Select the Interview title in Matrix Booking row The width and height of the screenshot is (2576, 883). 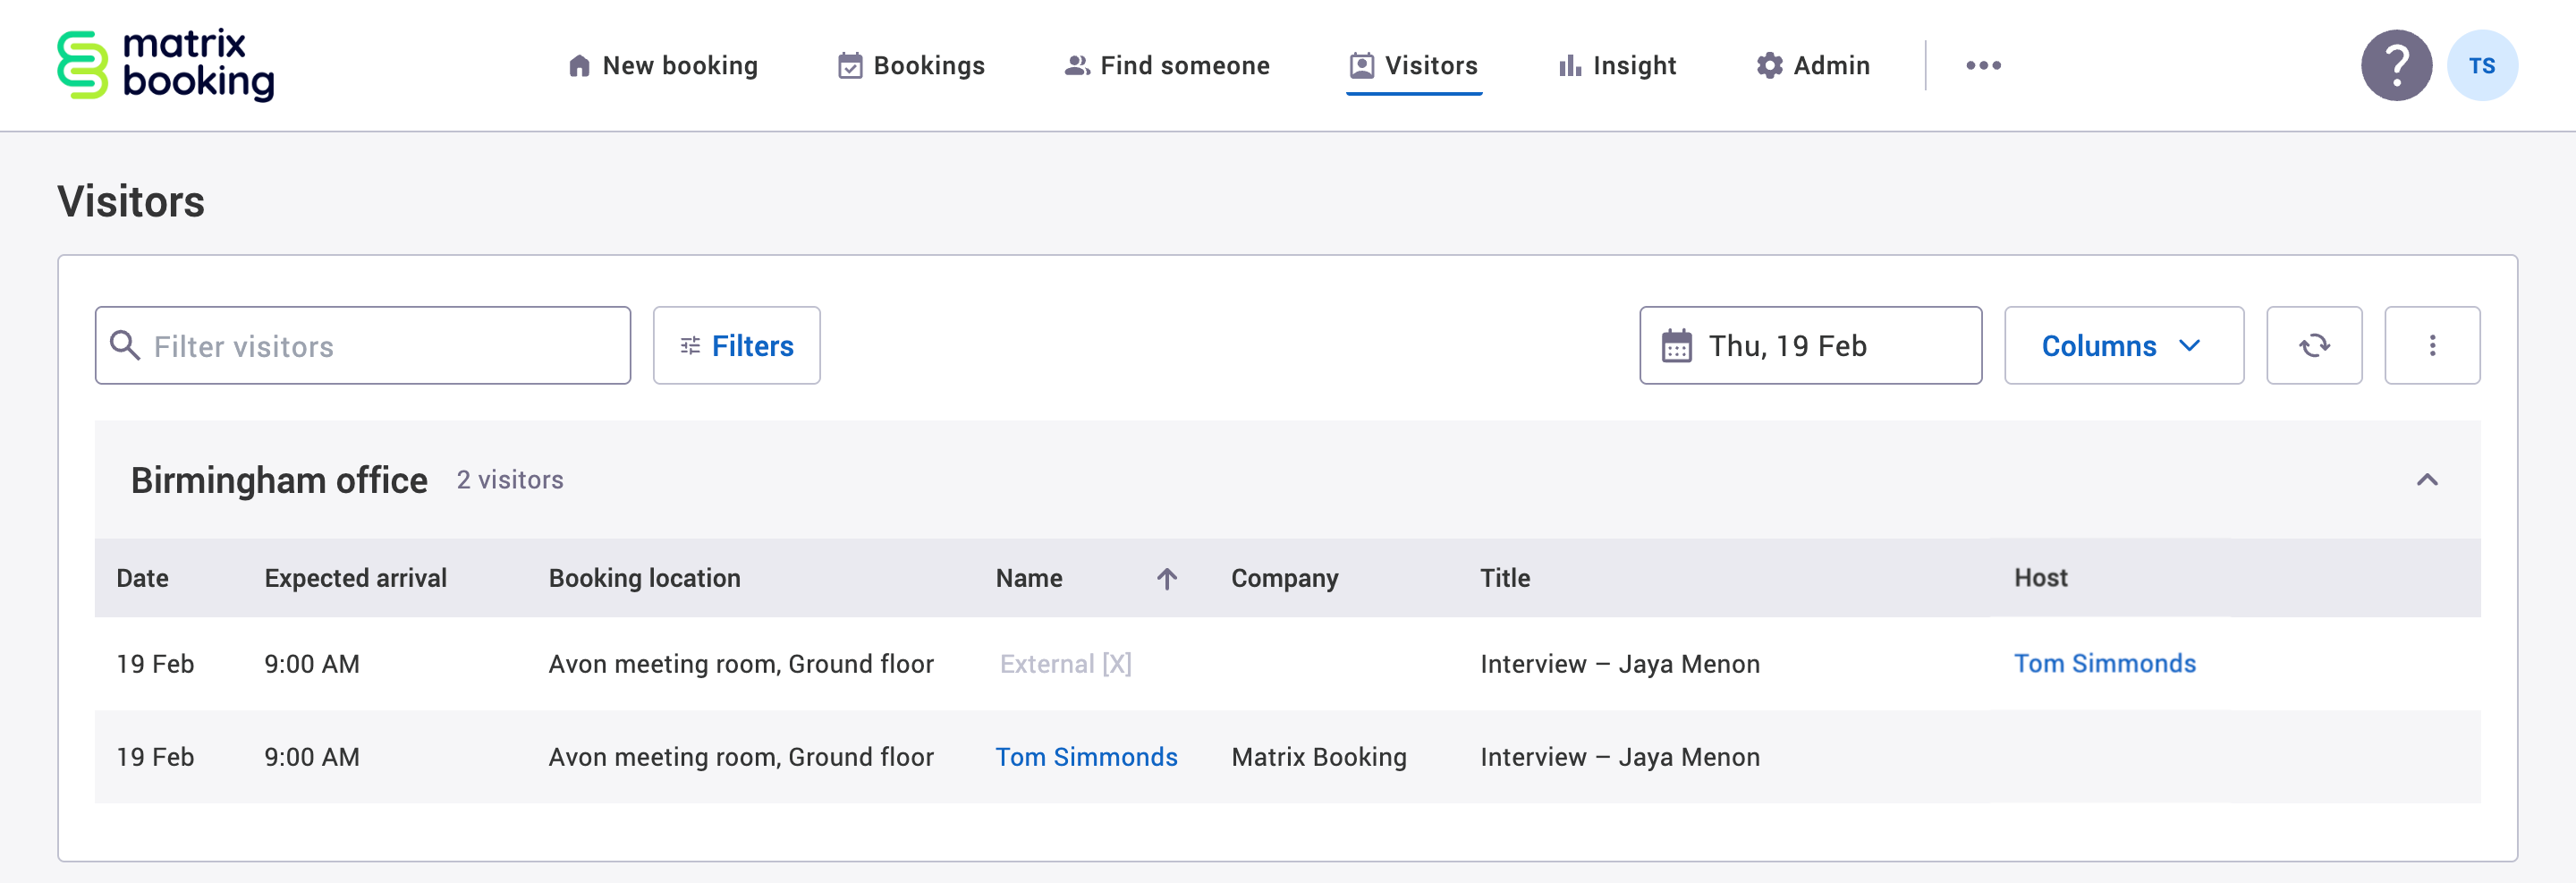coord(1619,757)
